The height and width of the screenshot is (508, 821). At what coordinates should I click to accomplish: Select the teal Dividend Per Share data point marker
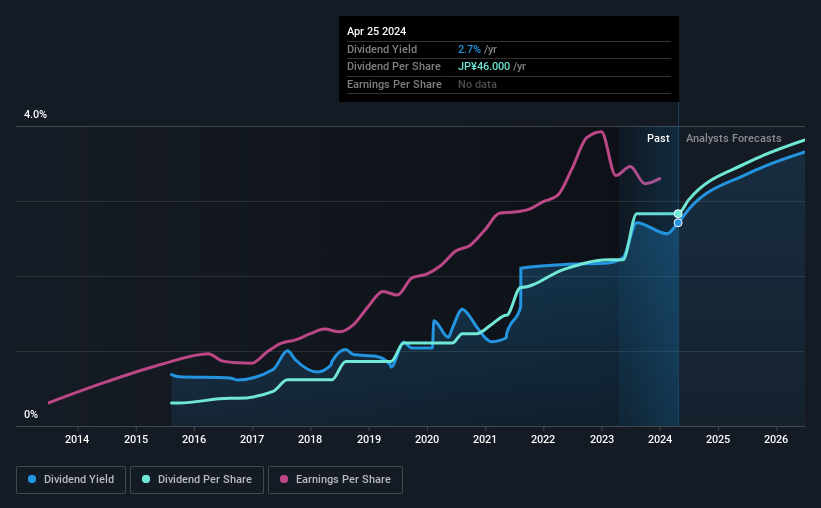coord(678,214)
